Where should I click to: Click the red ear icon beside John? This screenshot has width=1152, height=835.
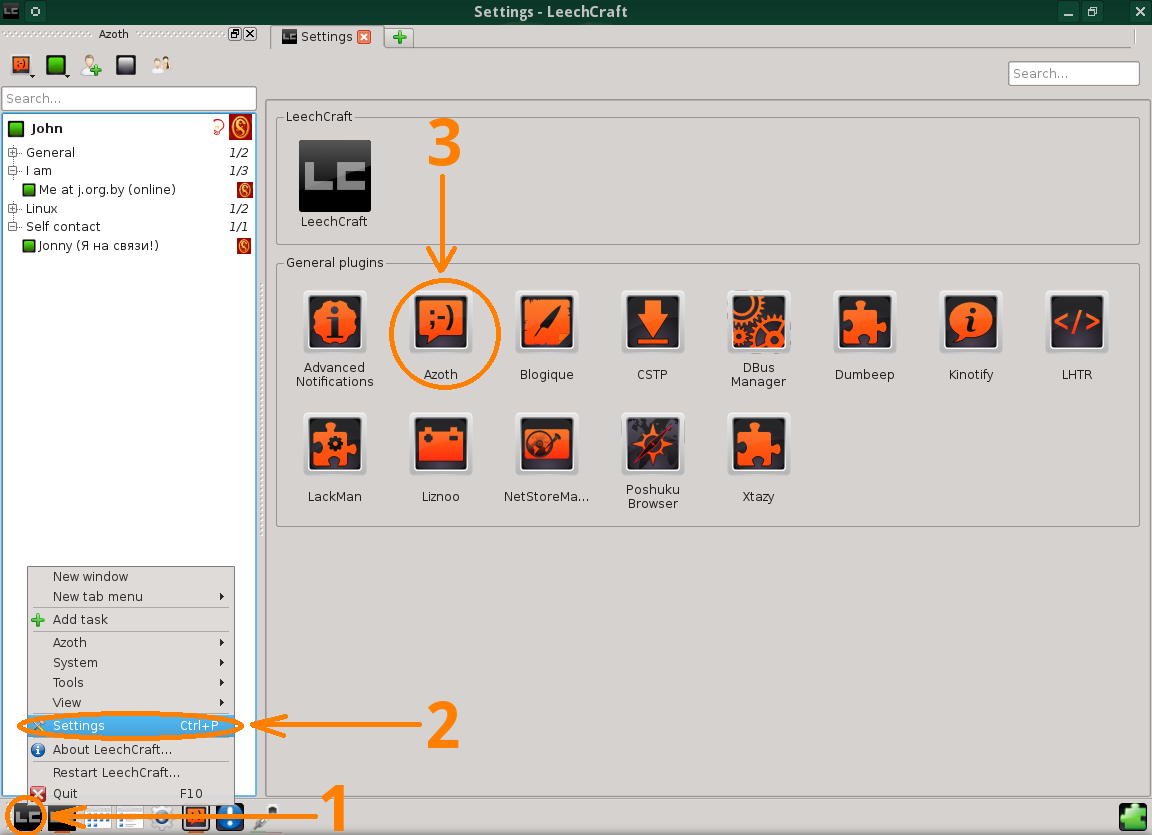tap(218, 128)
